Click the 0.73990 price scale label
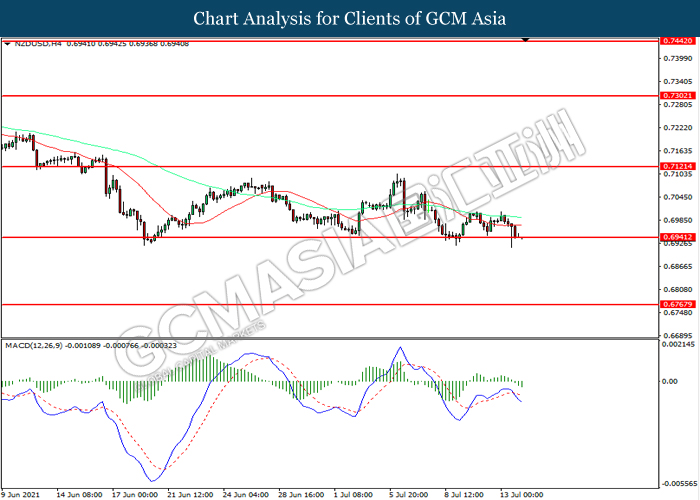The width and height of the screenshot is (700, 500). coord(678,58)
